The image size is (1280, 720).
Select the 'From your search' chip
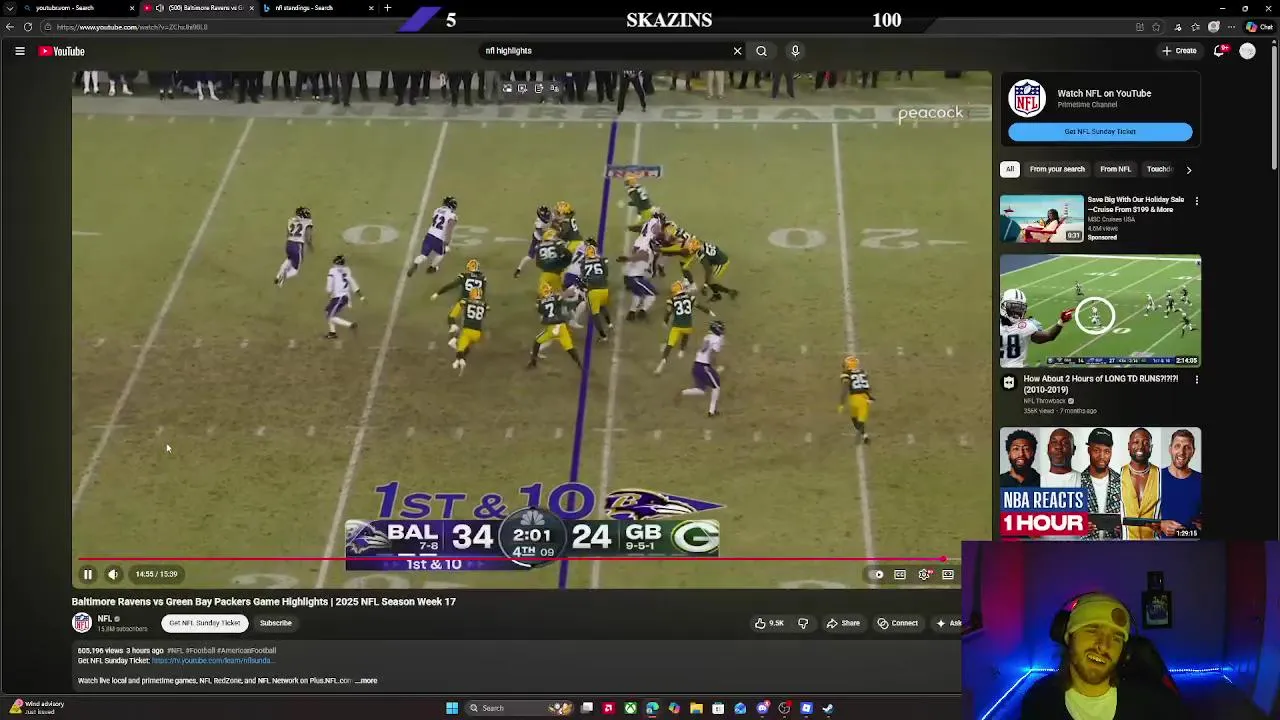point(1057,169)
